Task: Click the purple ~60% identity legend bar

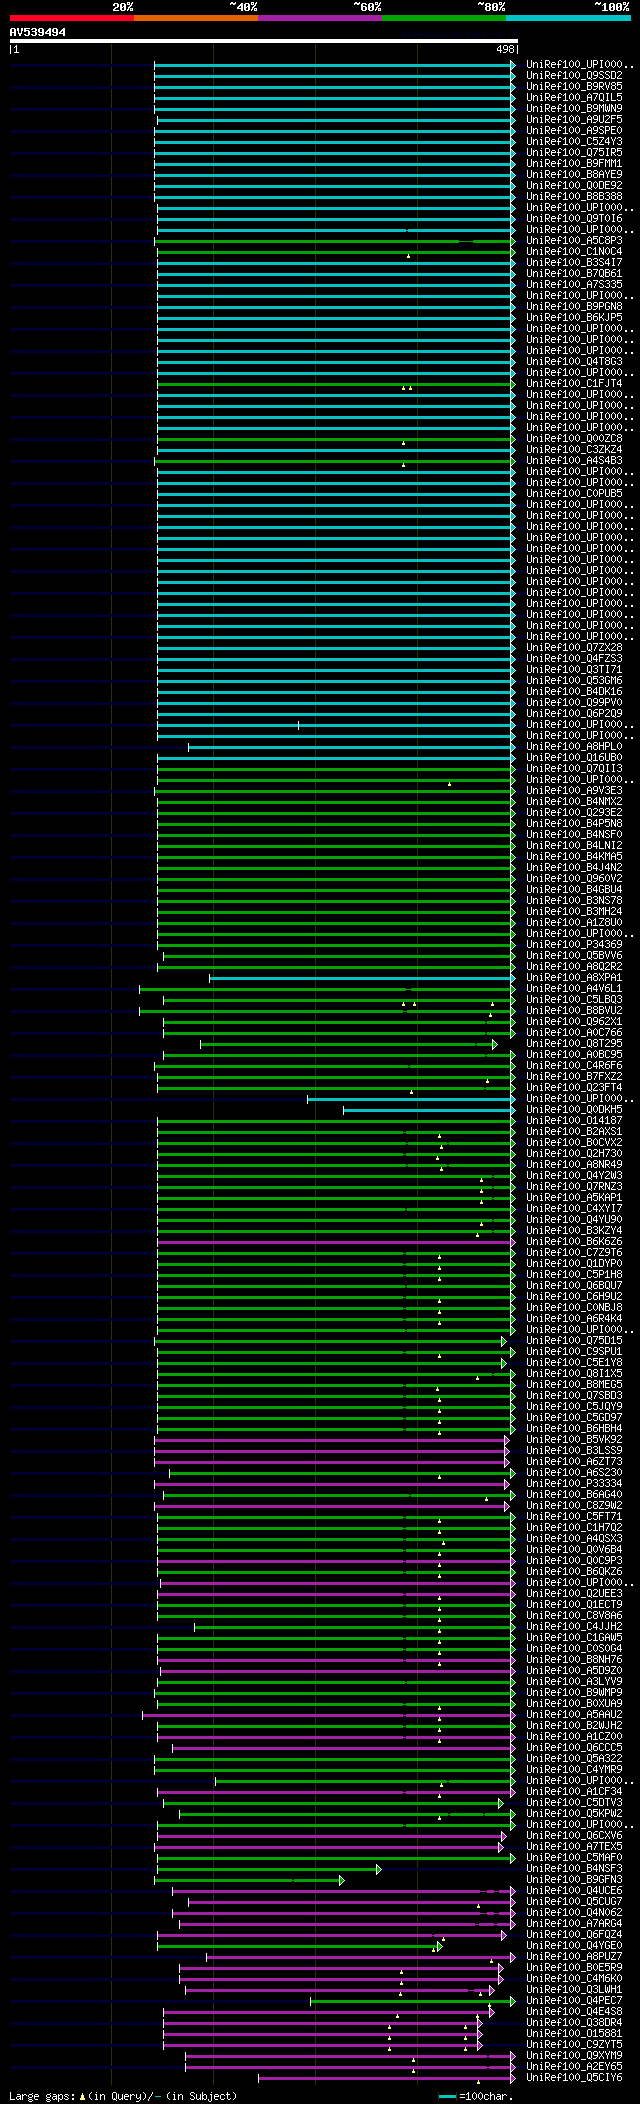Action: (319, 18)
